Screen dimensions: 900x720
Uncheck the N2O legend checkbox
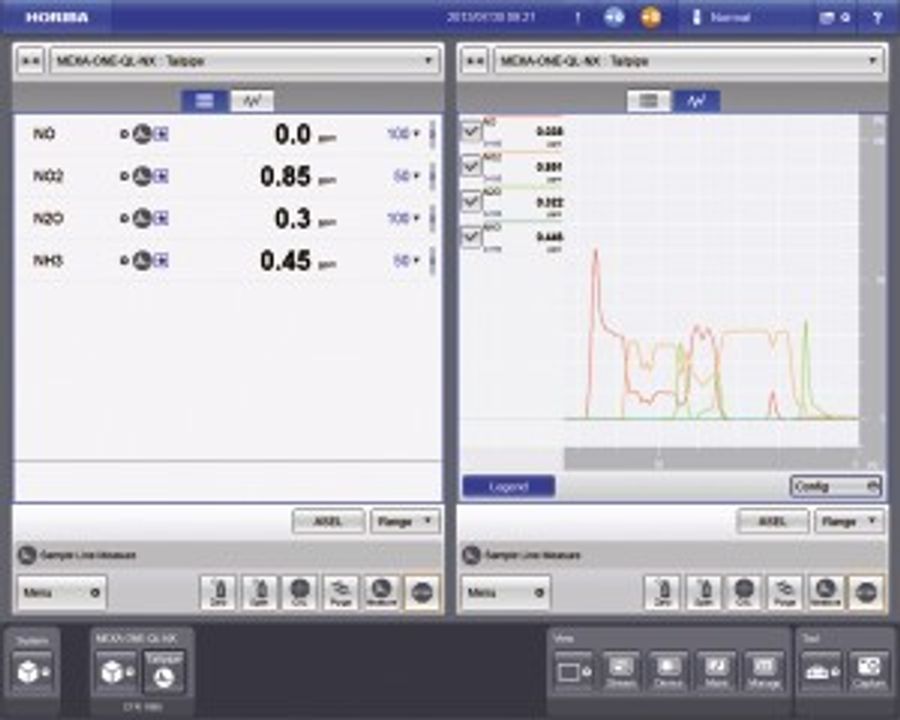(472, 200)
